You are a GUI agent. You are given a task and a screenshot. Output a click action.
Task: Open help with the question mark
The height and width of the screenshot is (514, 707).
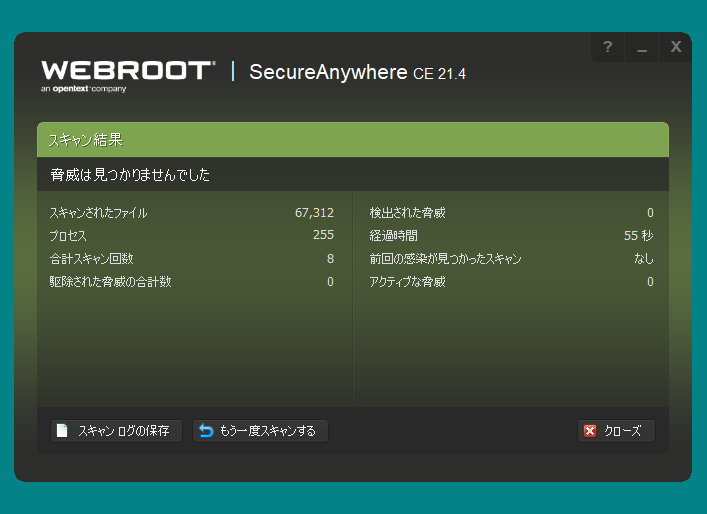[x=608, y=46]
